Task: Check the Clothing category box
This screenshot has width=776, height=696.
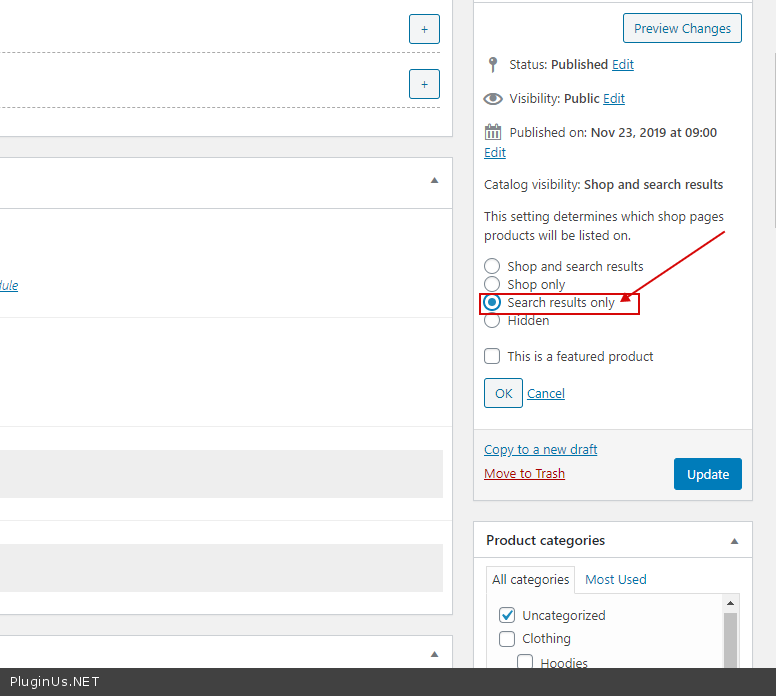Action: [507, 638]
